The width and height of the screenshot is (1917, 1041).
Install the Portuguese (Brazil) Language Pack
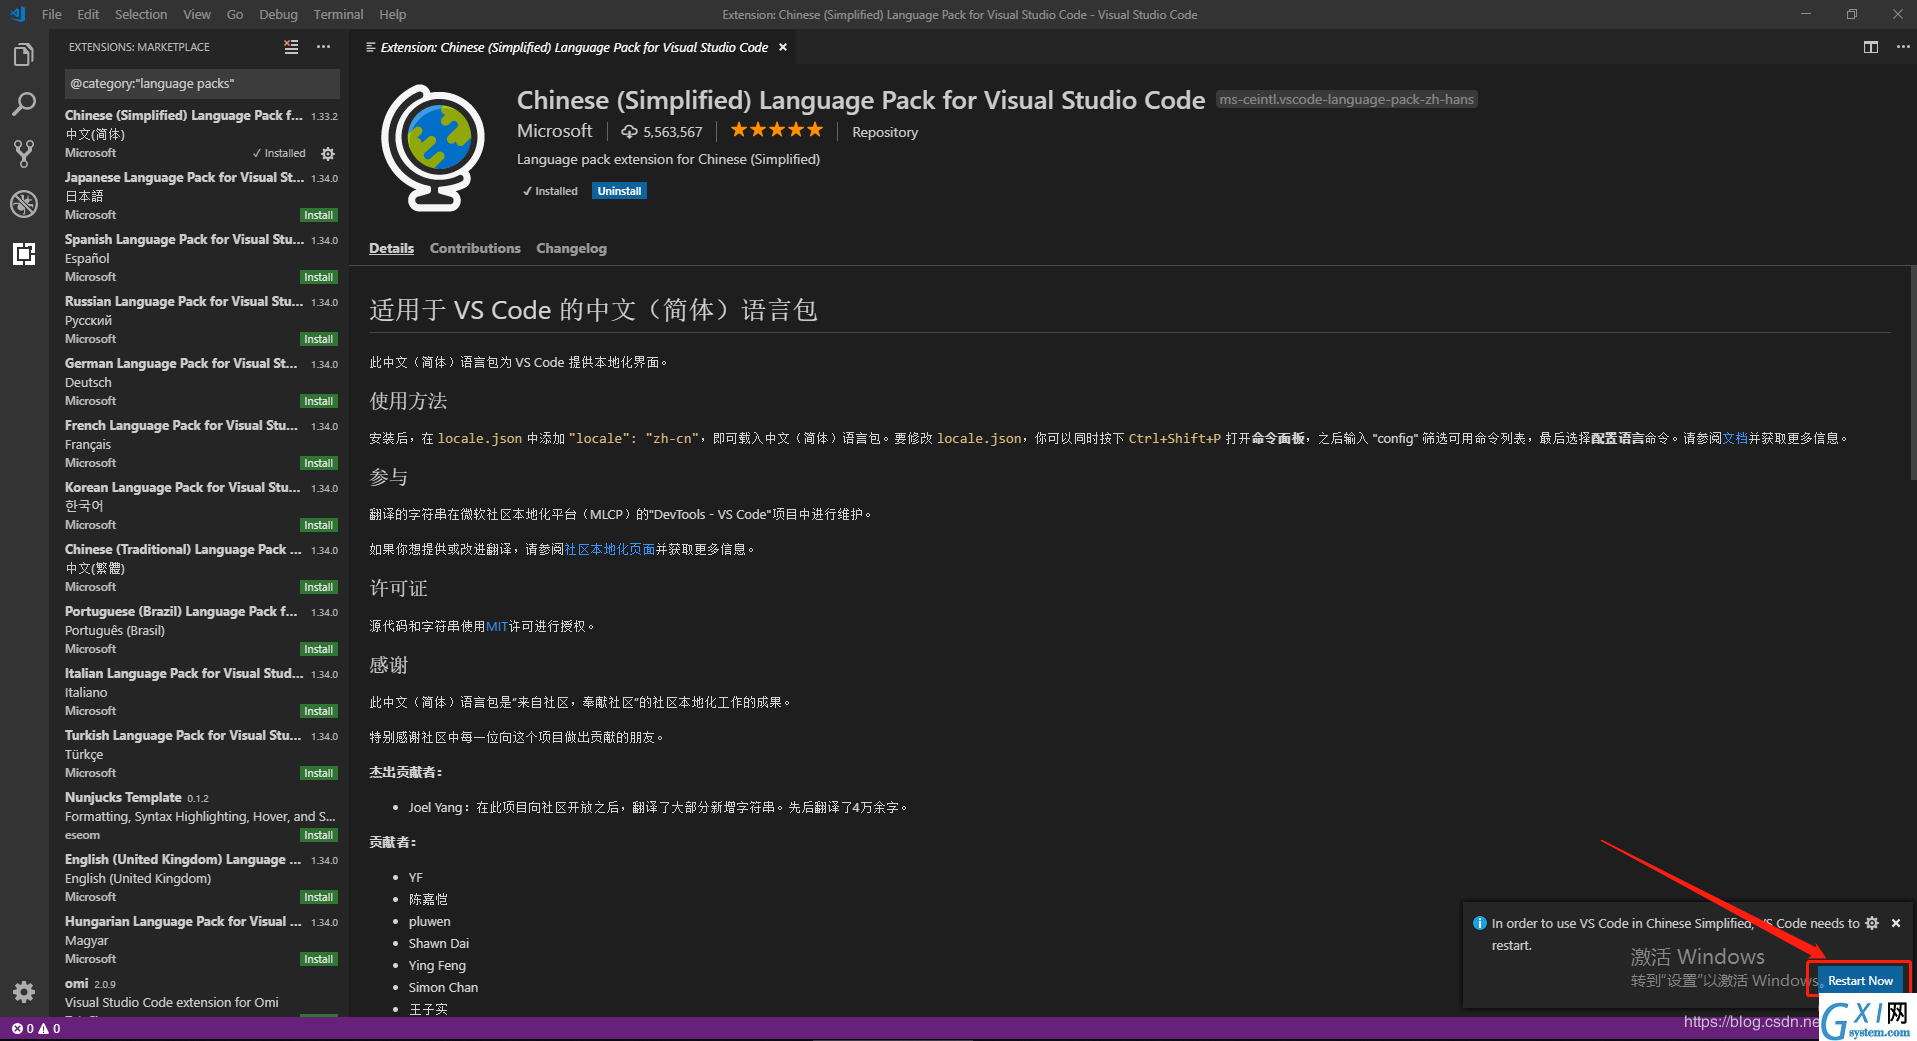pos(319,649)
